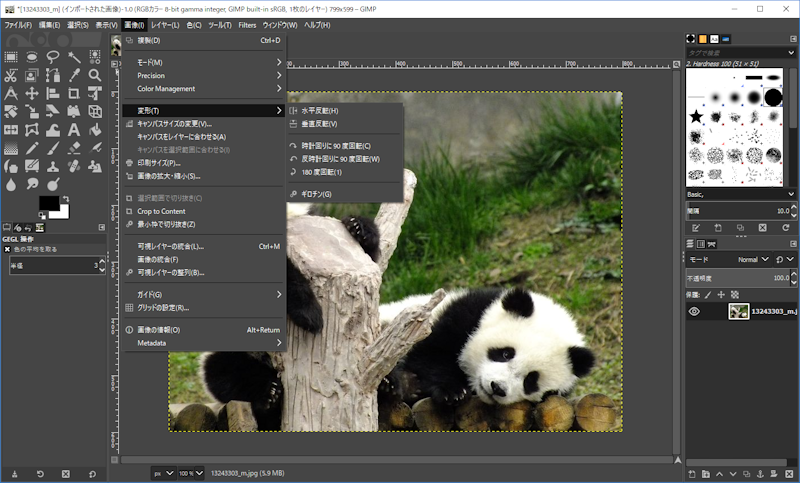Hide the 13243303_m.jpg layer with eye icon
This screenshot has height=483, width=800.
point(694,312)
